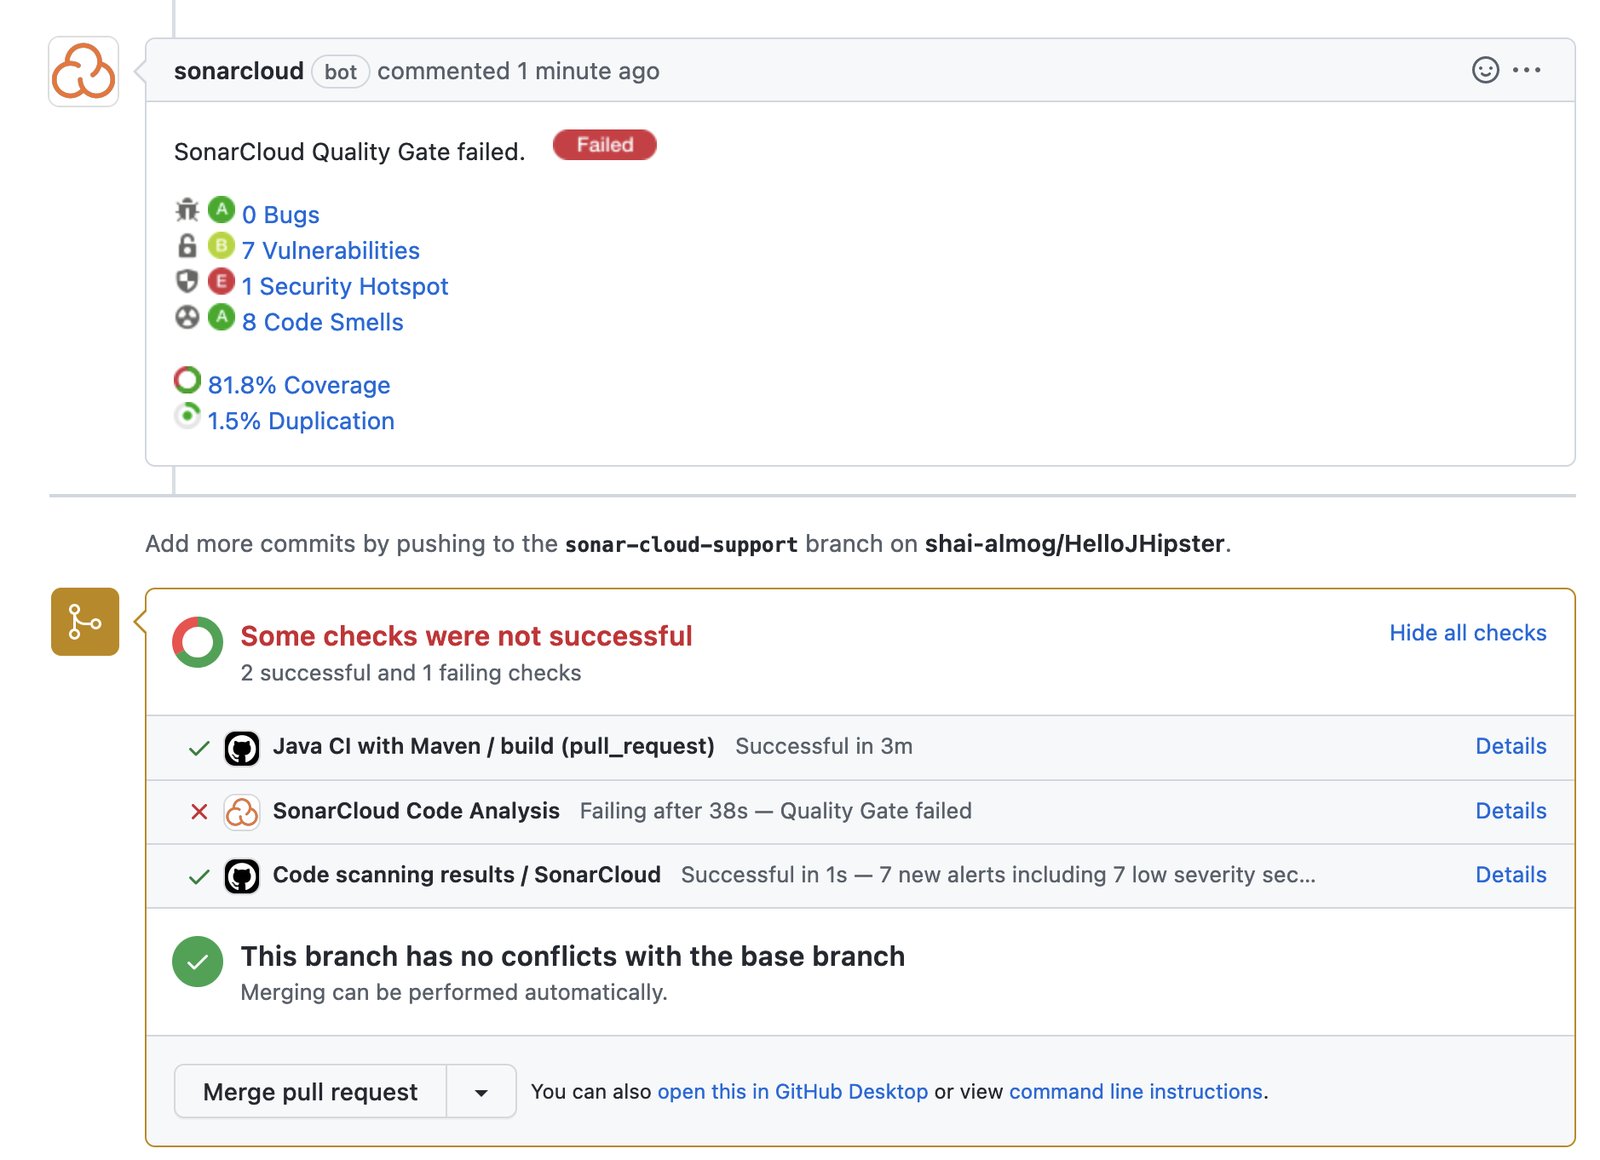Screen dimensions: 1600x1160
Task: Click 'Successful in 3m' status text
Action: [x=824, y=747]
